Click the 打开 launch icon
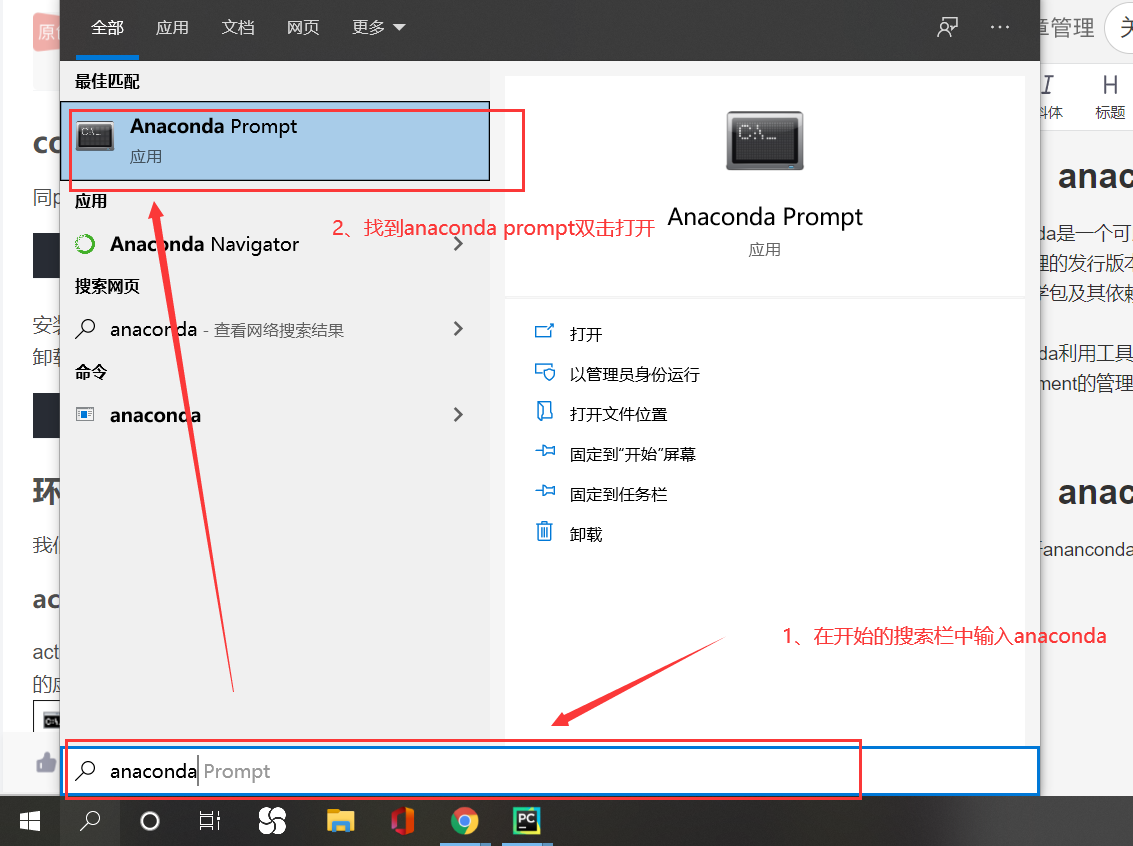This screenshot has height=846, width=1133. (x=544, y=332)
